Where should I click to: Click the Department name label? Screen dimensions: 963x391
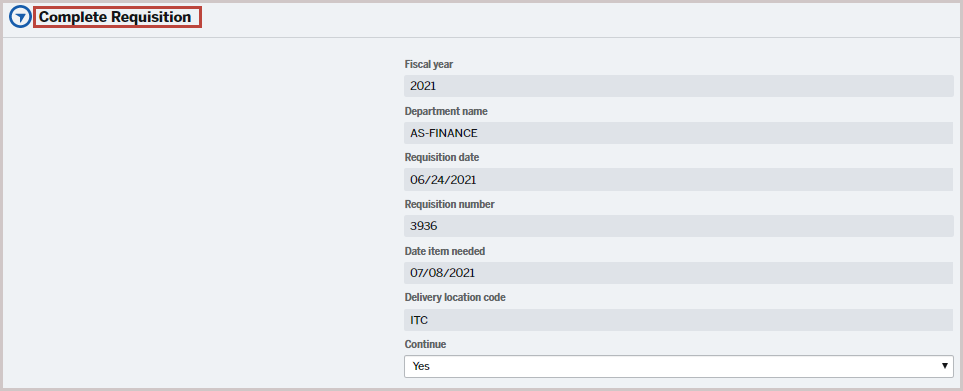pos(446,111)
